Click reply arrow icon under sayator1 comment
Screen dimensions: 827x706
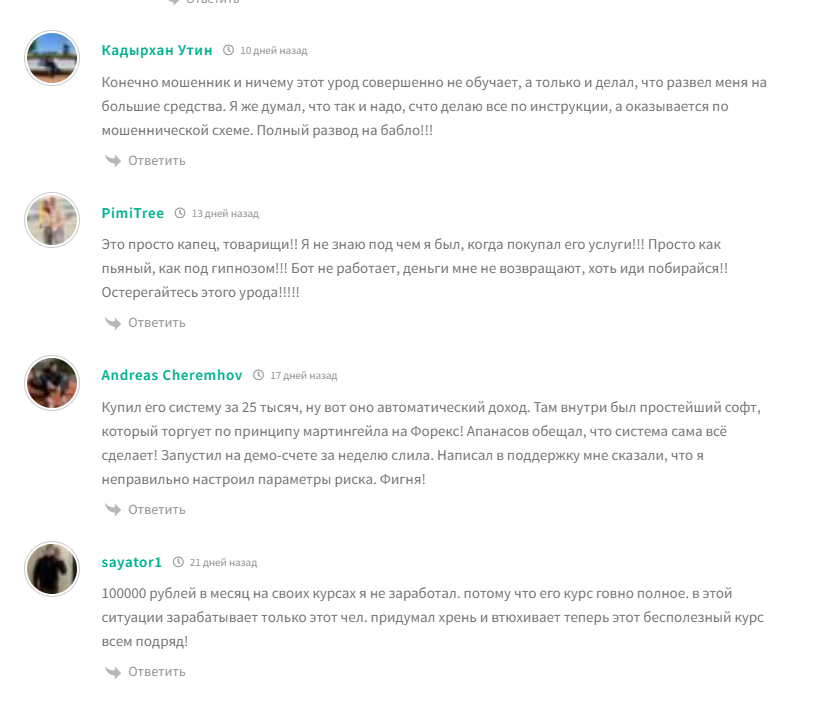pyautogui.click(x=112, y=671)
